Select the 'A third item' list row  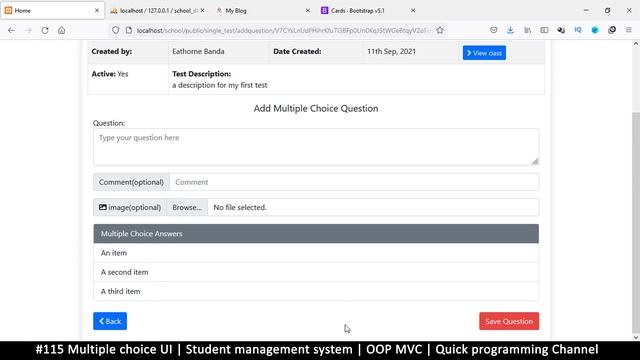pyautogui.click(x=316, y=291)
